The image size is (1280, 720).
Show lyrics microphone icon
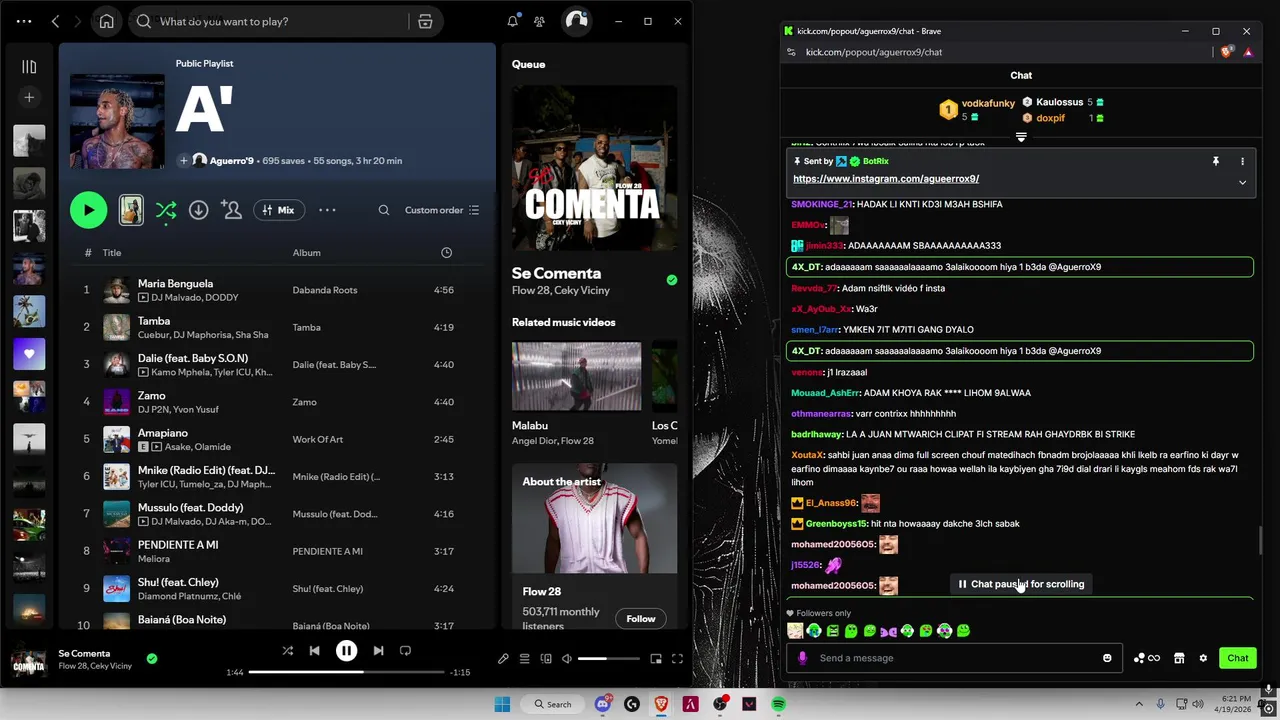coord(503,659)
